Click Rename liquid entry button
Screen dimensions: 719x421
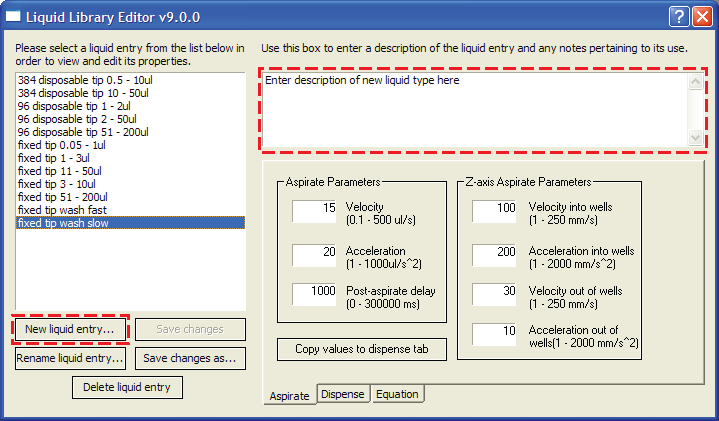(x=70, y=357)
